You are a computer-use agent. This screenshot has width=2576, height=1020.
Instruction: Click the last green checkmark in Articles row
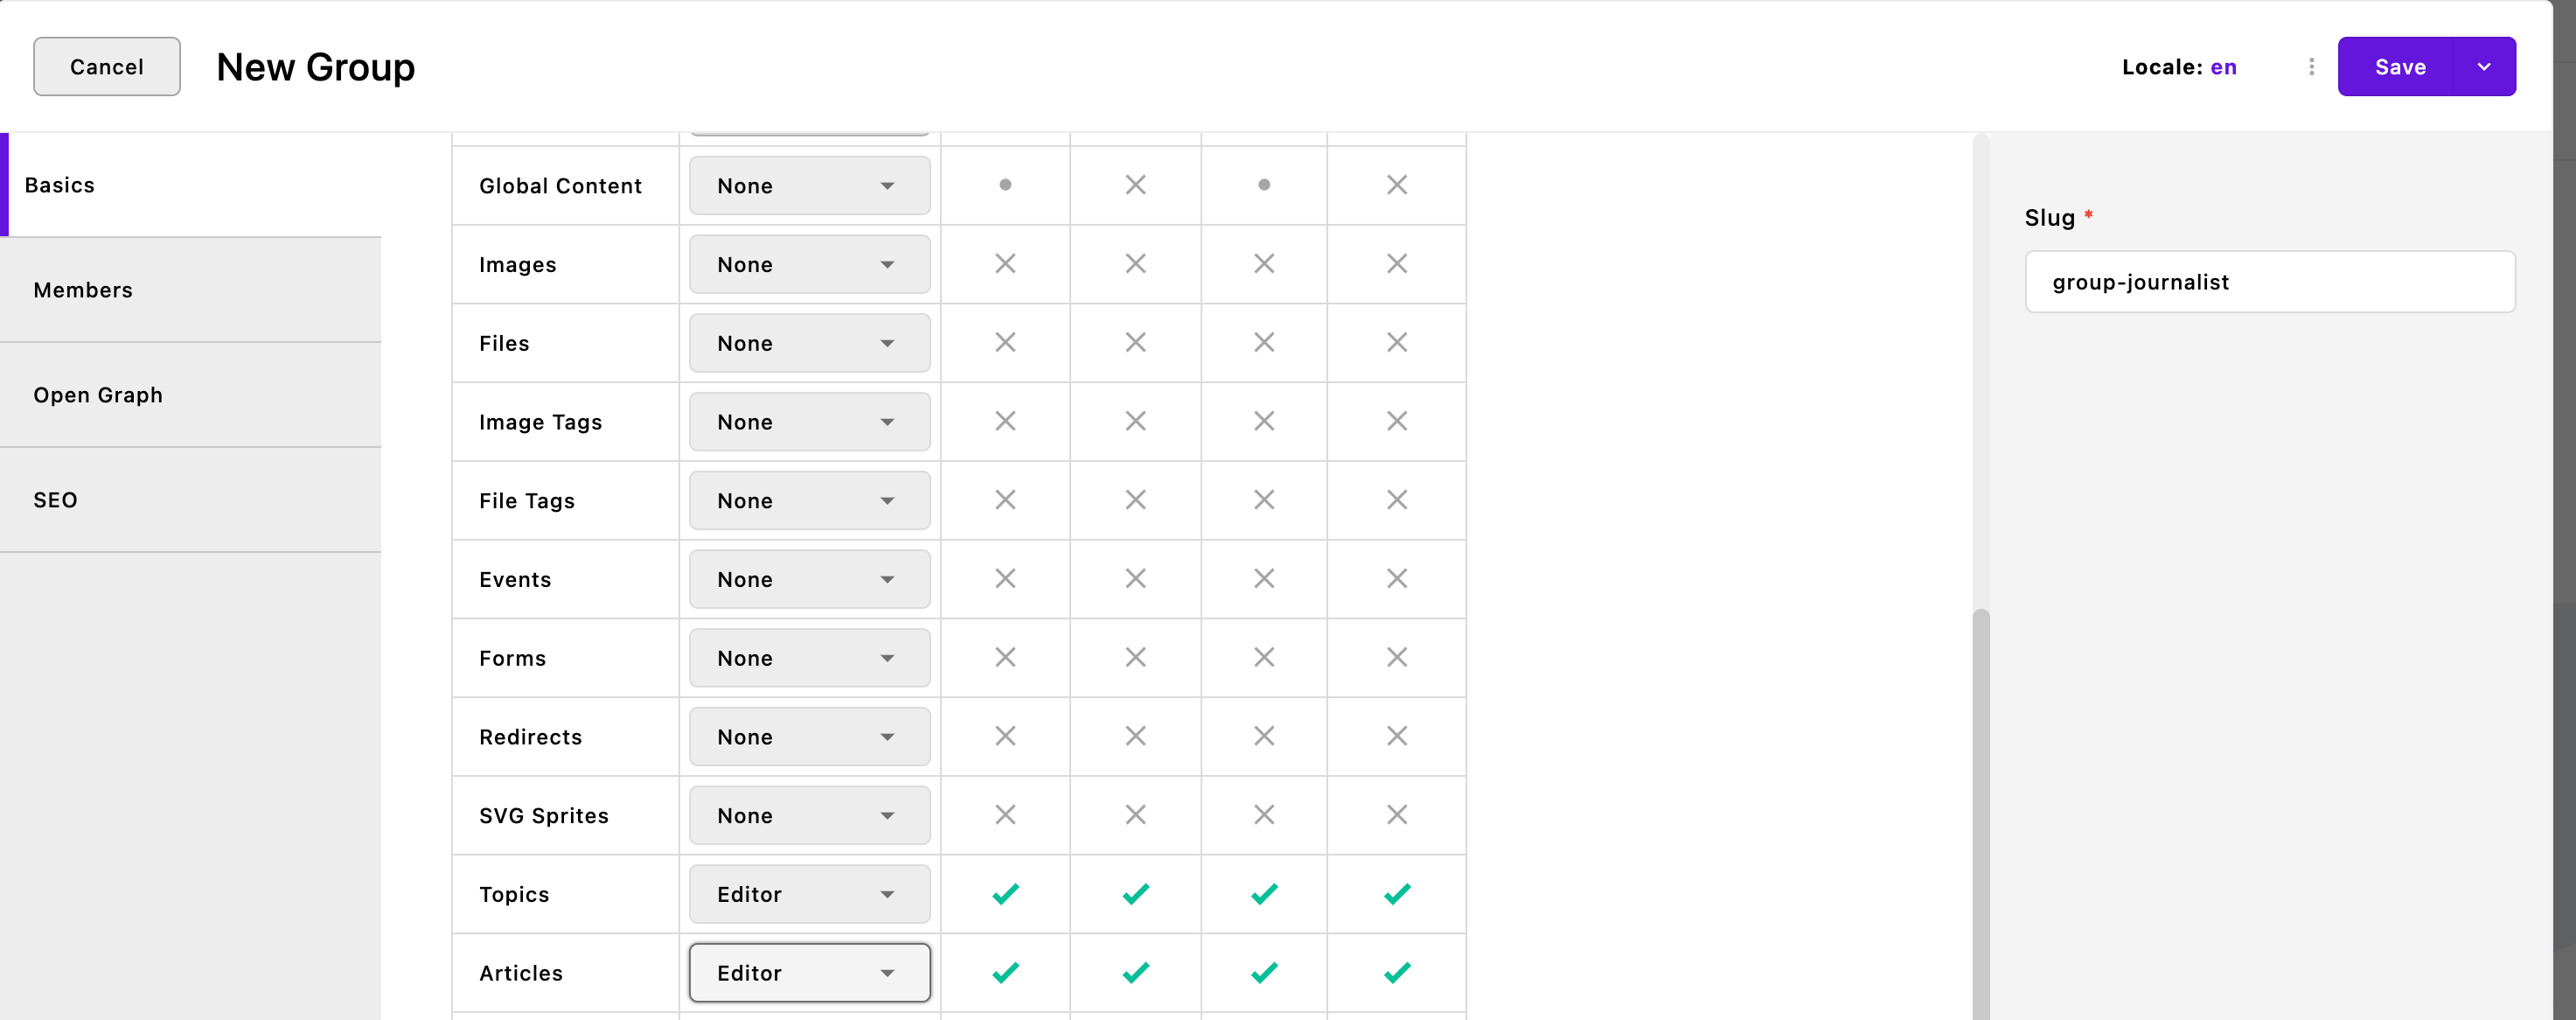1397,973
